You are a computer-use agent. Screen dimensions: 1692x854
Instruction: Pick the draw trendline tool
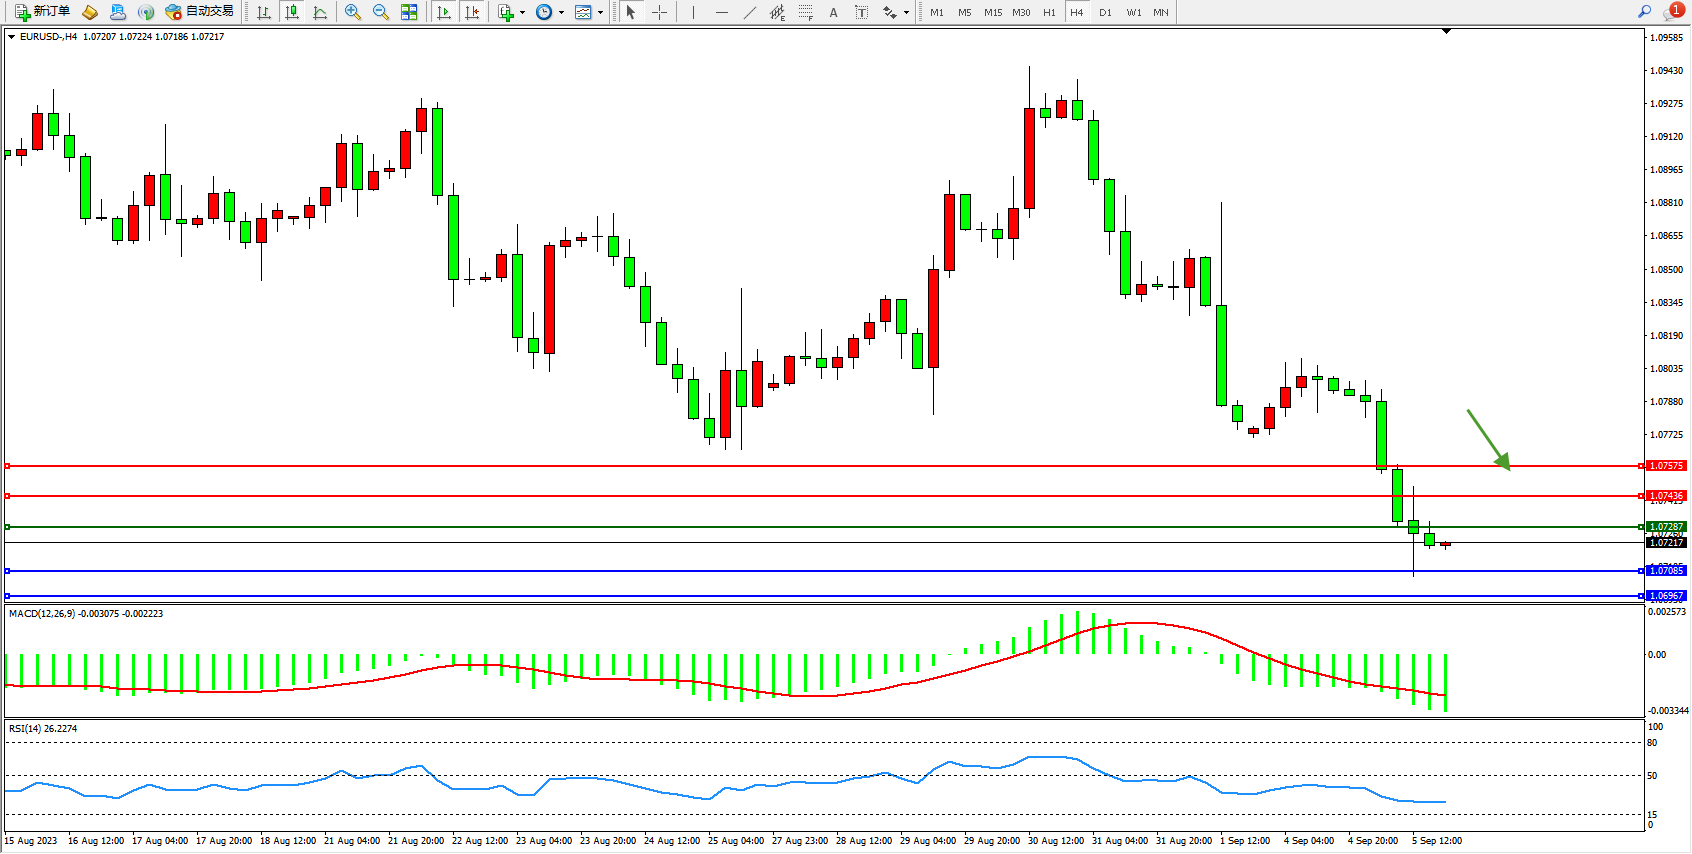tap(750, 12)
